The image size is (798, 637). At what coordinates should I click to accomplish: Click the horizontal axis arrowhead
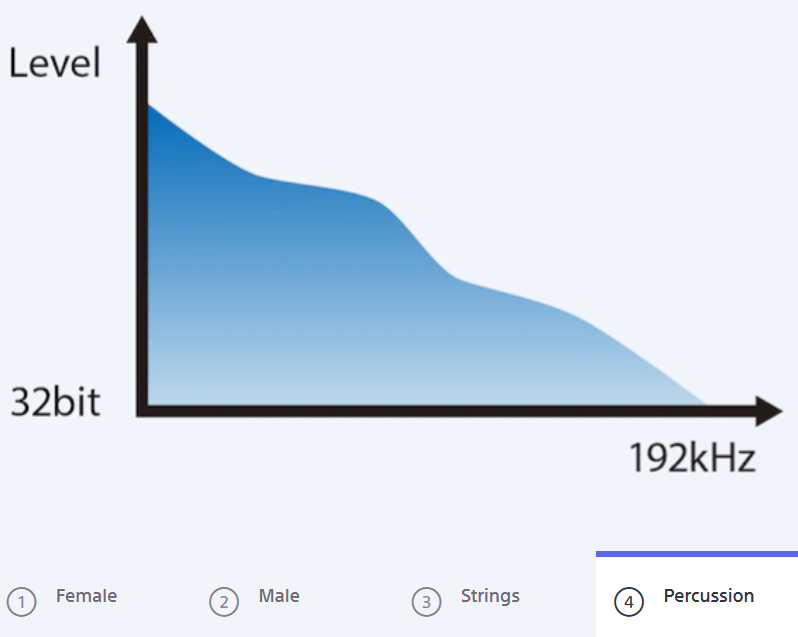769,411
